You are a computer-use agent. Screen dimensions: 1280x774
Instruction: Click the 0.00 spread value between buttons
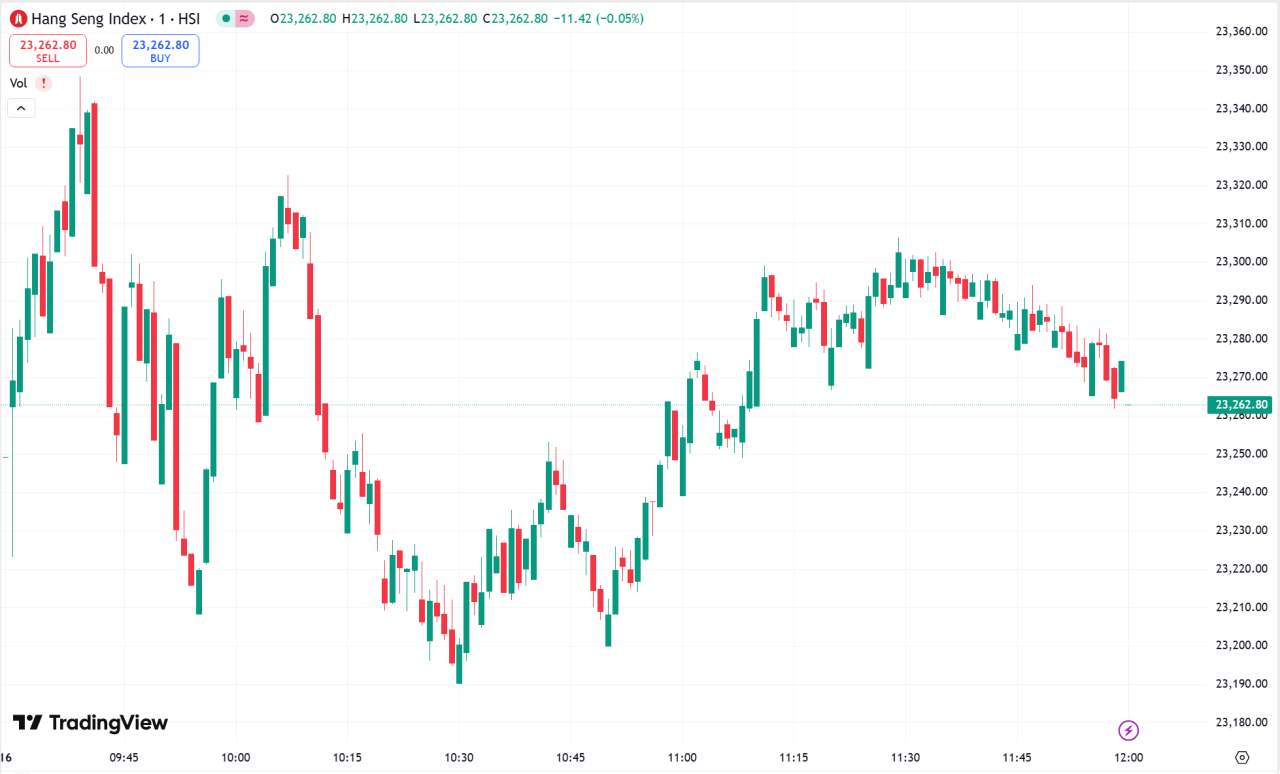[104, 50]
